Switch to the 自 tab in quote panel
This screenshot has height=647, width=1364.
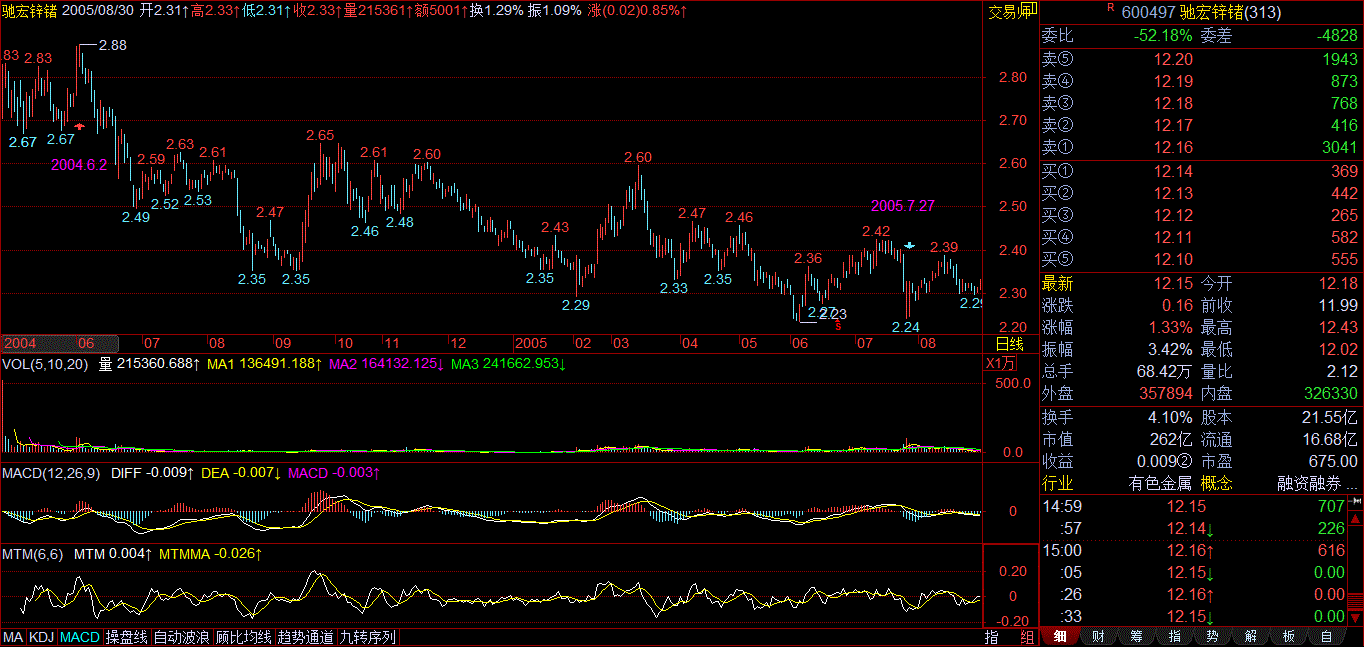1326,636
